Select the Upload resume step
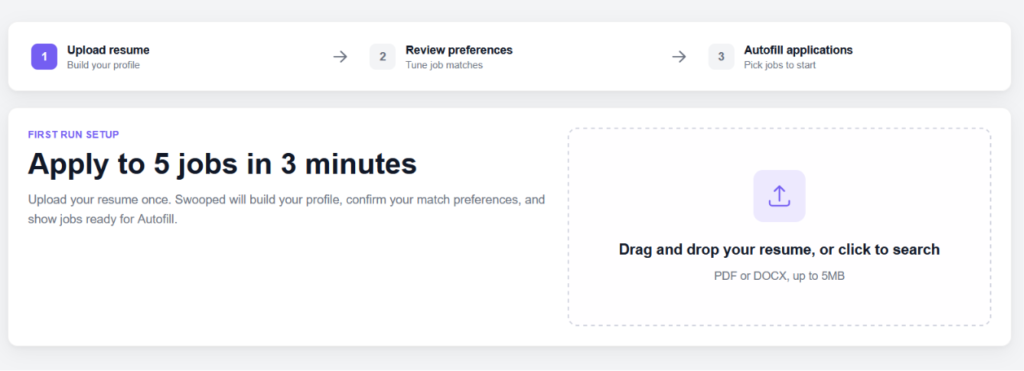This screenshot has width=1024, height=371. (90, 57)
